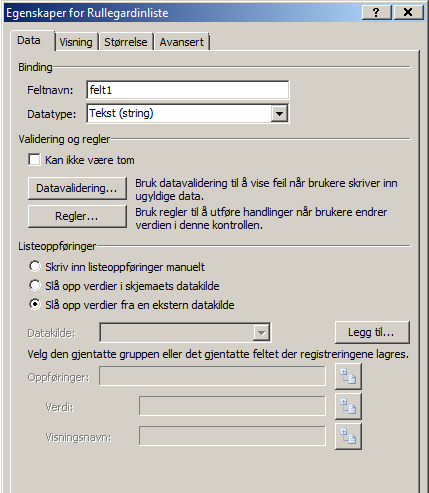Close the Egenskaper for Rullegardinliste dialog
429x493 pixels.
tap(408, 13)
